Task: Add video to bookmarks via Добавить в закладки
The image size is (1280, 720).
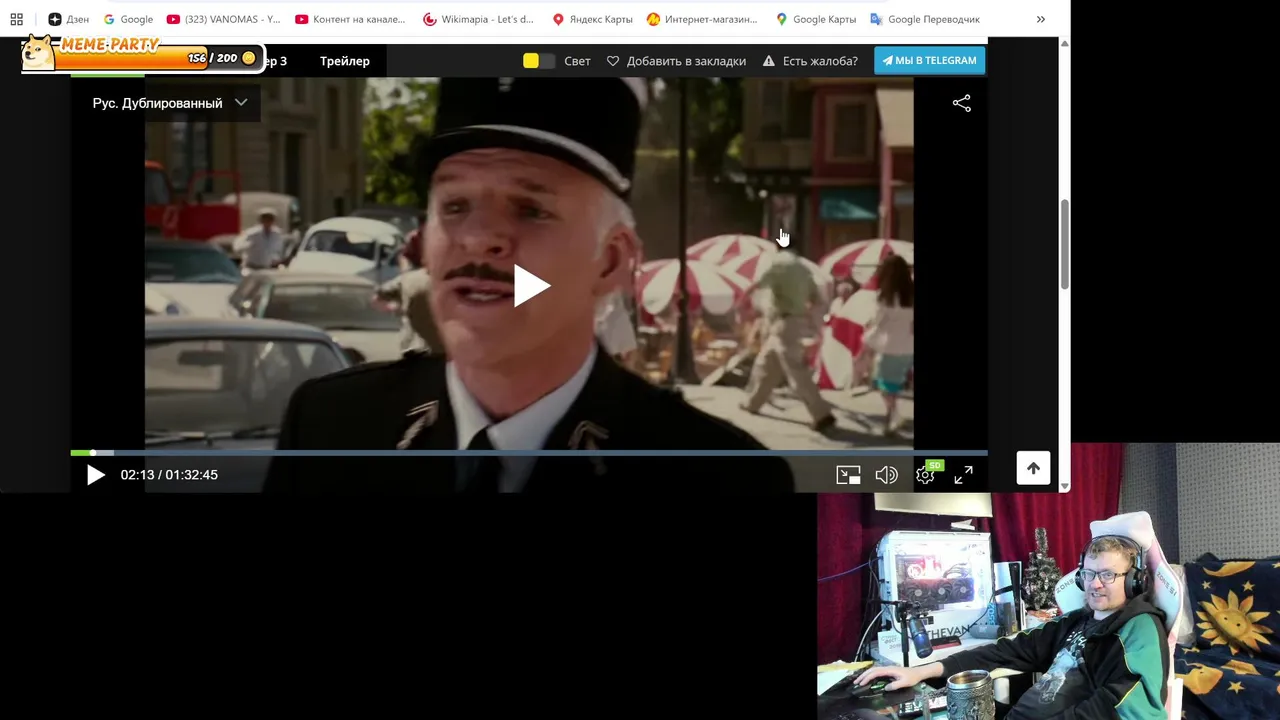Action: 686,61
